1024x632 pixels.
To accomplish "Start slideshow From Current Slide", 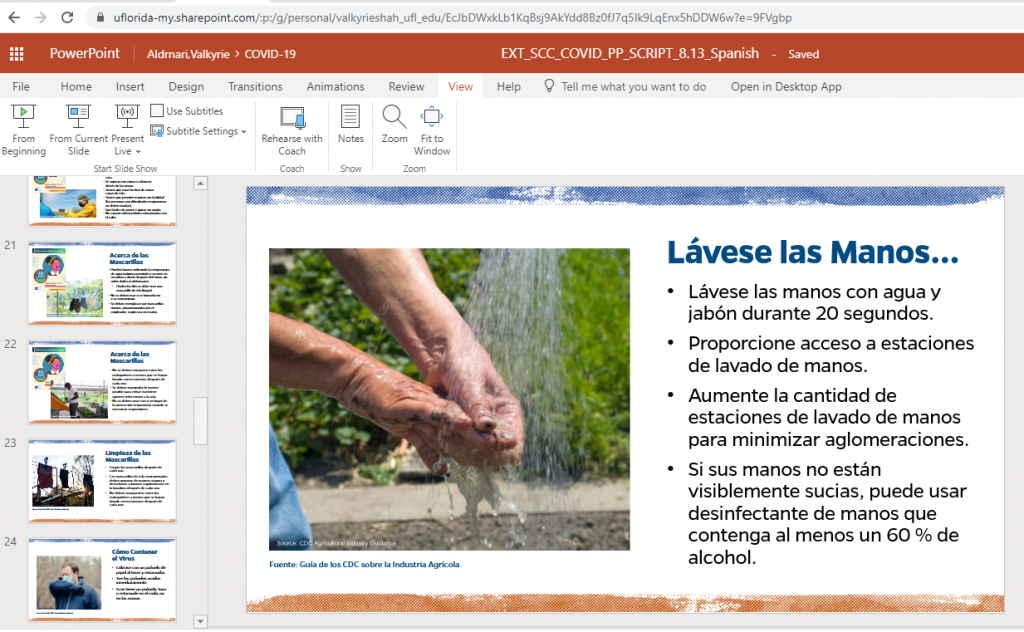I will tap(77, 130).
